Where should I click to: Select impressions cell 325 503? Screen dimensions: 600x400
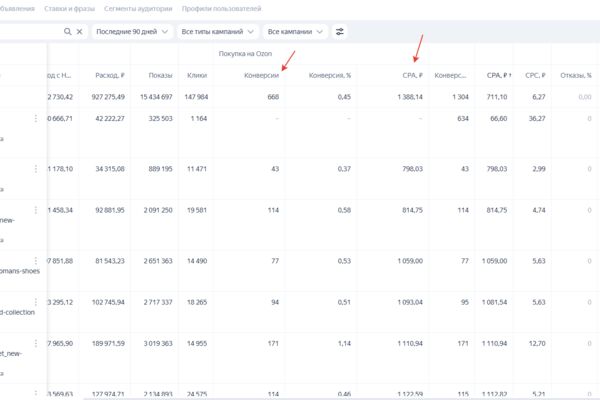160,118
